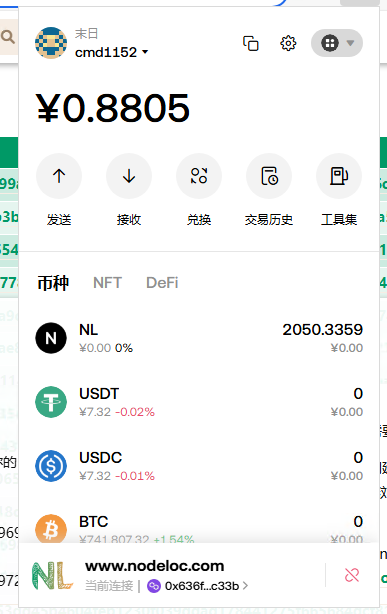
Task: Click the Receive (接收) down arrow icon
Action: tap(129, 176)
